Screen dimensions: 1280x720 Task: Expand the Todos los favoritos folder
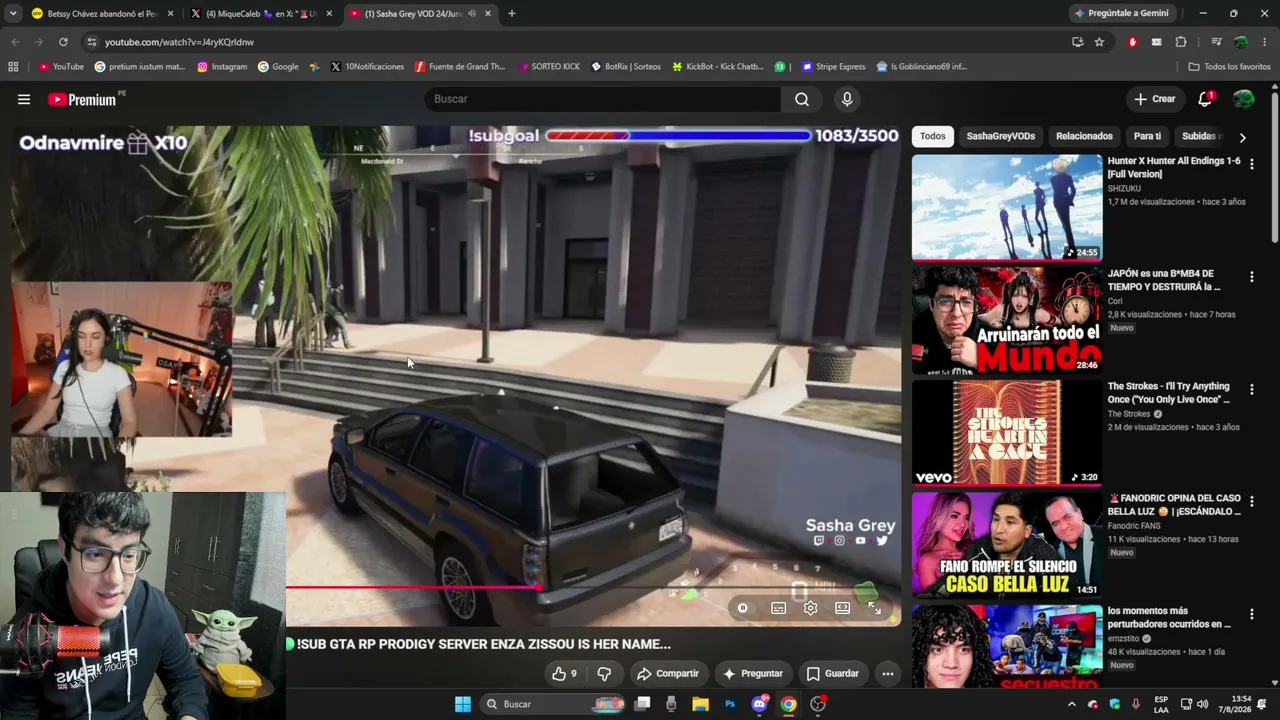click(1229, 67)
